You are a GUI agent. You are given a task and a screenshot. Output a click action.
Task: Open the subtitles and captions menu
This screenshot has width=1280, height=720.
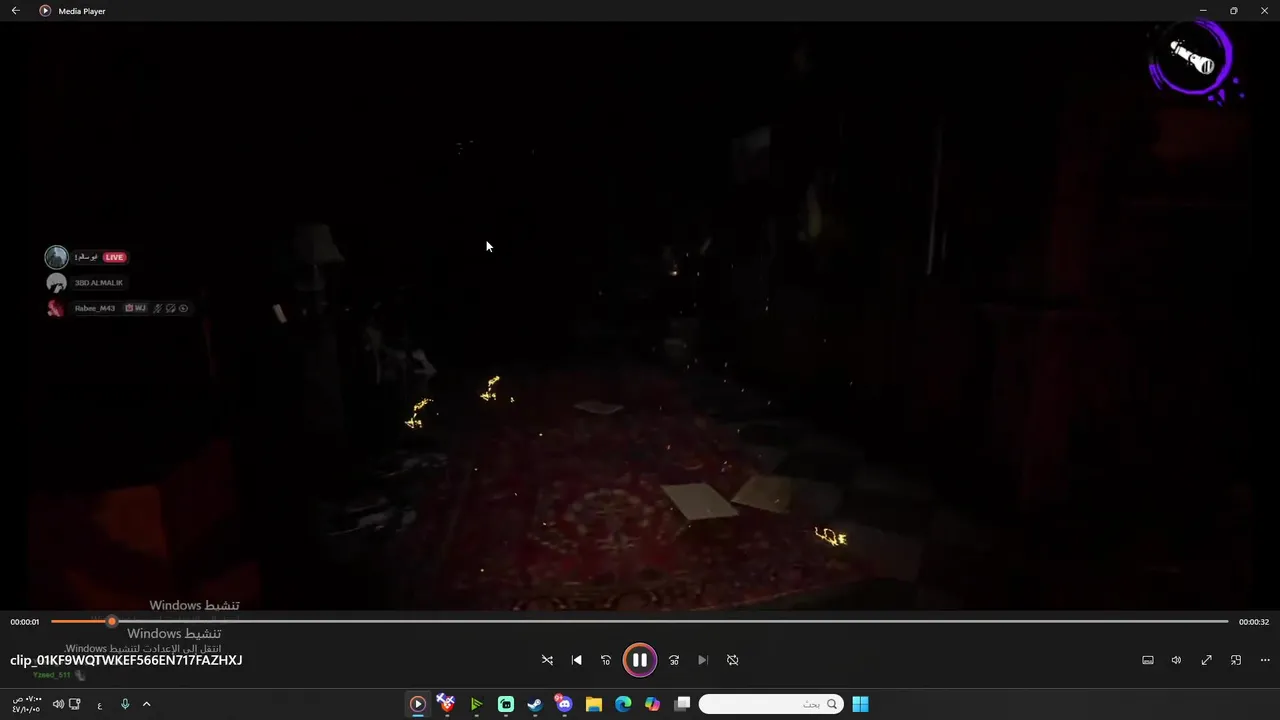(x=1148, y=660)
